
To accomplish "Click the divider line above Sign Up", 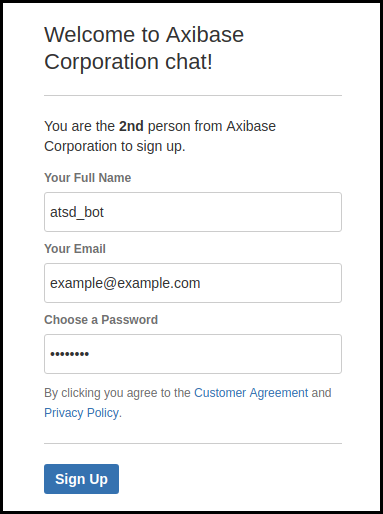I will point(193,443).
